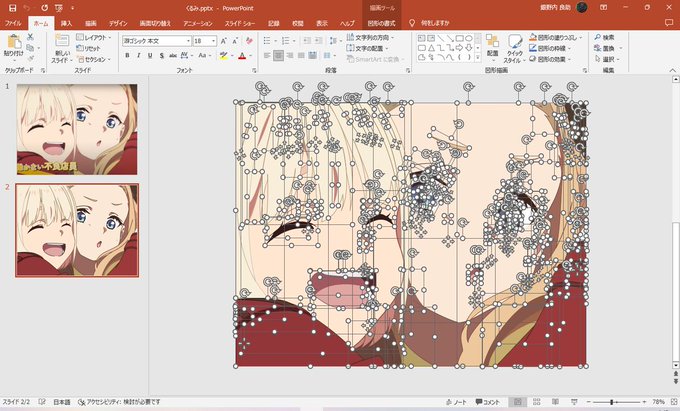Decrease list indent level icon
The width and height of the screenshot is (680, 411).
pos(307,41)
